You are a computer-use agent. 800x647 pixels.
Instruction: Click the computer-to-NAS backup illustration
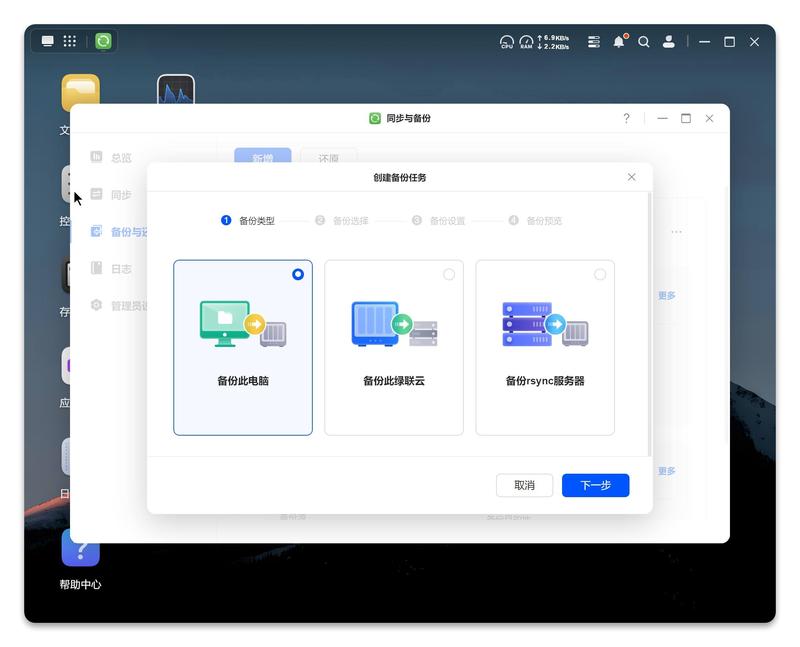point(243,324)
